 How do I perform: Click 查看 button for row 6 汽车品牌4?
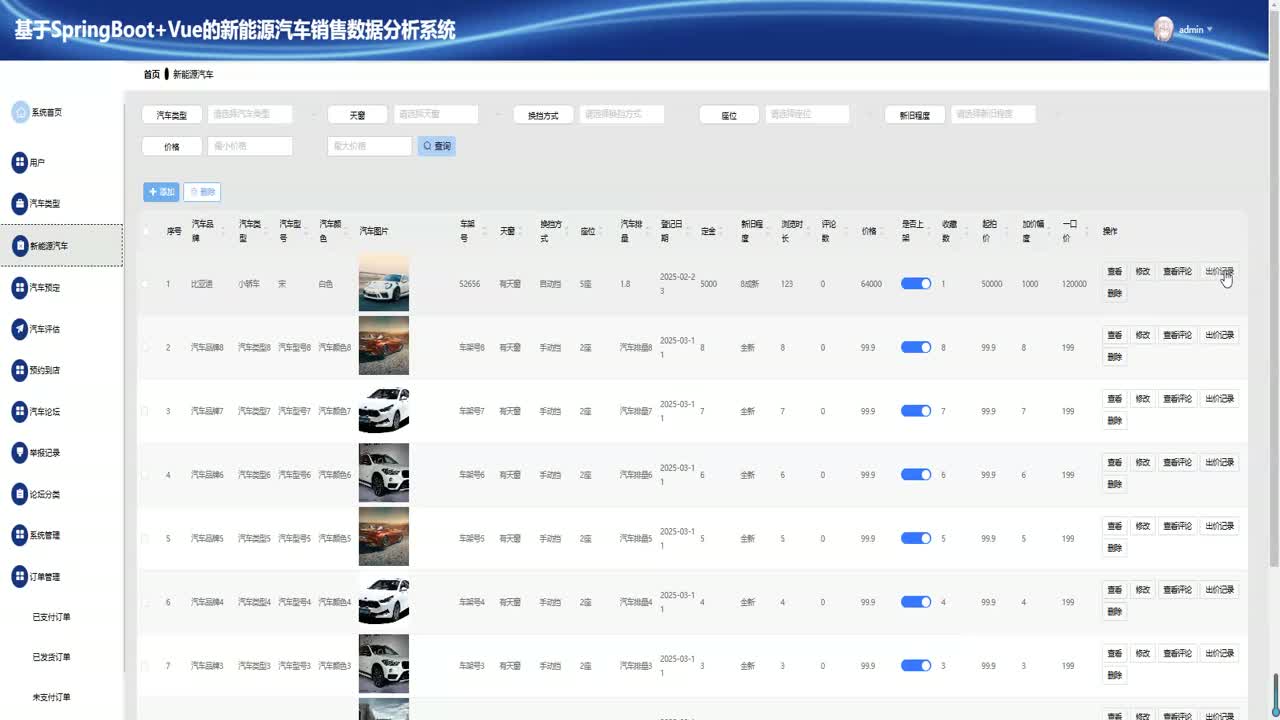point(1114,590)
